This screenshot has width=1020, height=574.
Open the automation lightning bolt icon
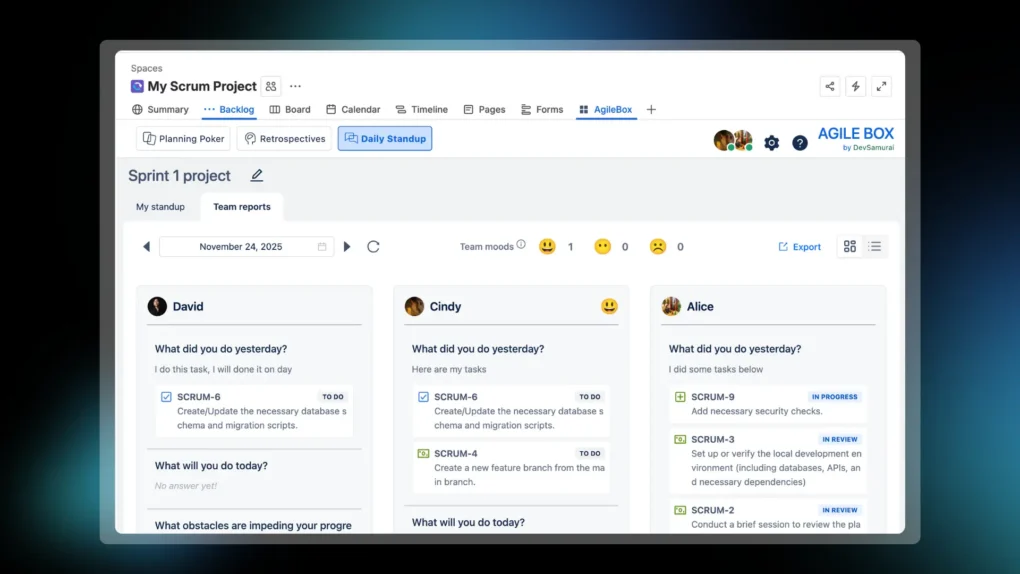(855, 87)
